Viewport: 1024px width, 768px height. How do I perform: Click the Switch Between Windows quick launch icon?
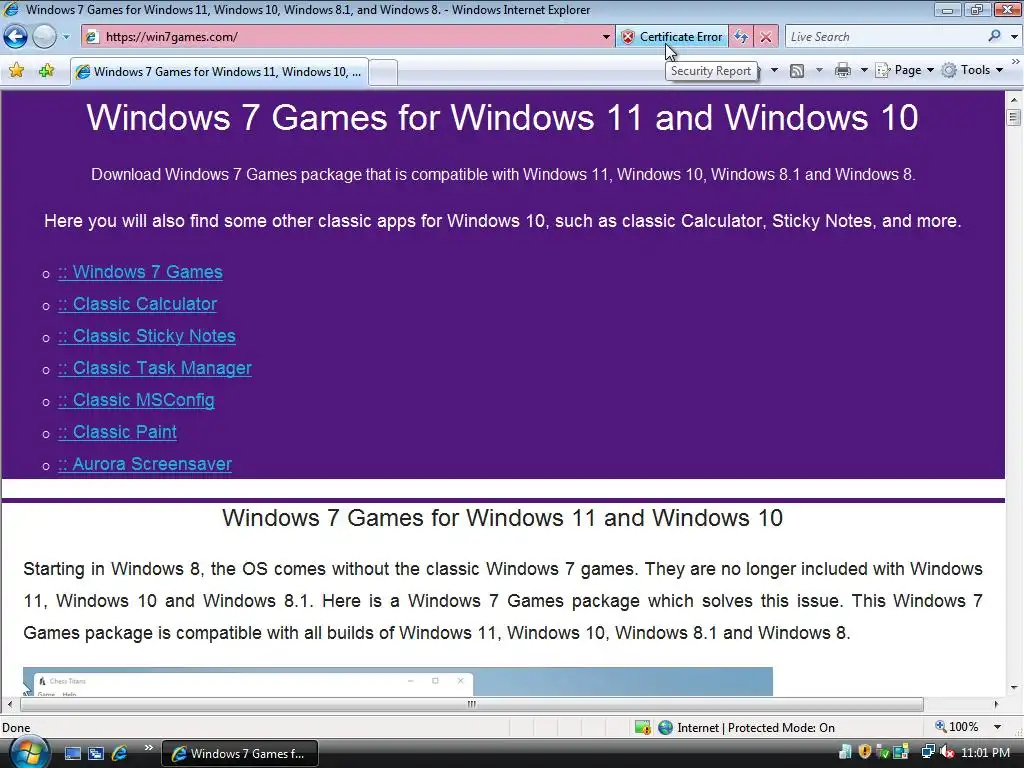coord(96,754)
